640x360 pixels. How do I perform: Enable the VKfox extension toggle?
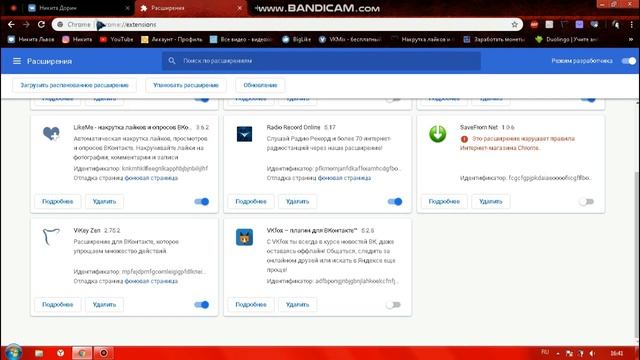(393, 304)
